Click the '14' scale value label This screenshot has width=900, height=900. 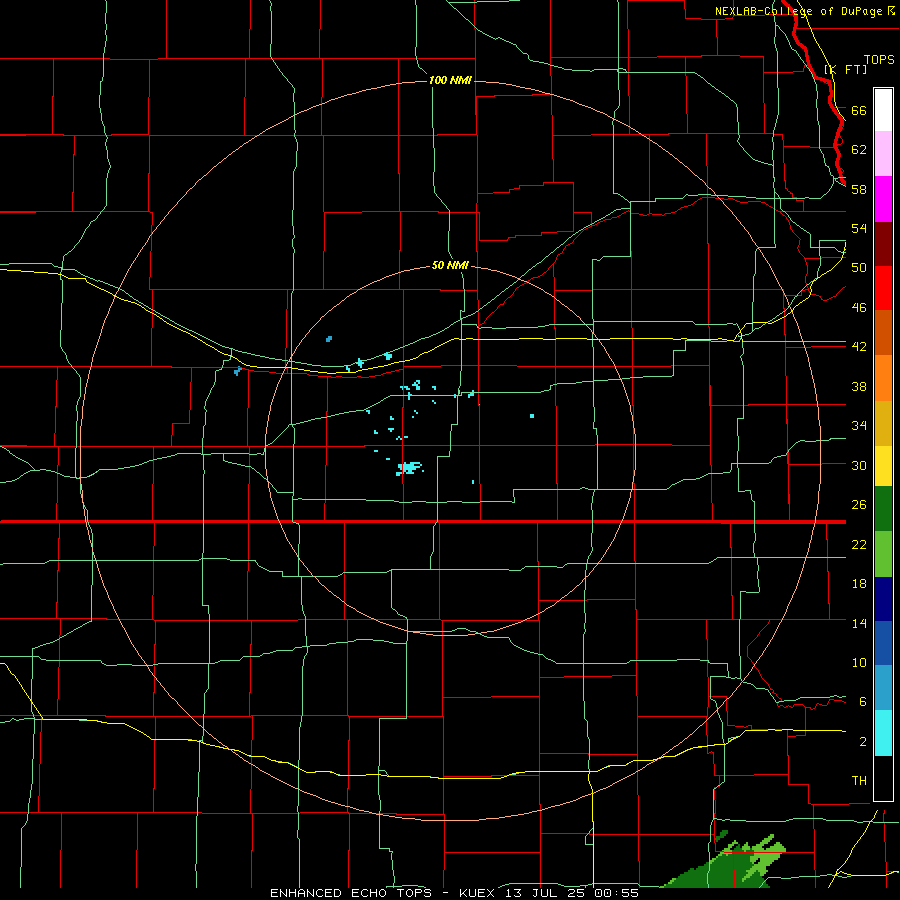coord(859,623)
